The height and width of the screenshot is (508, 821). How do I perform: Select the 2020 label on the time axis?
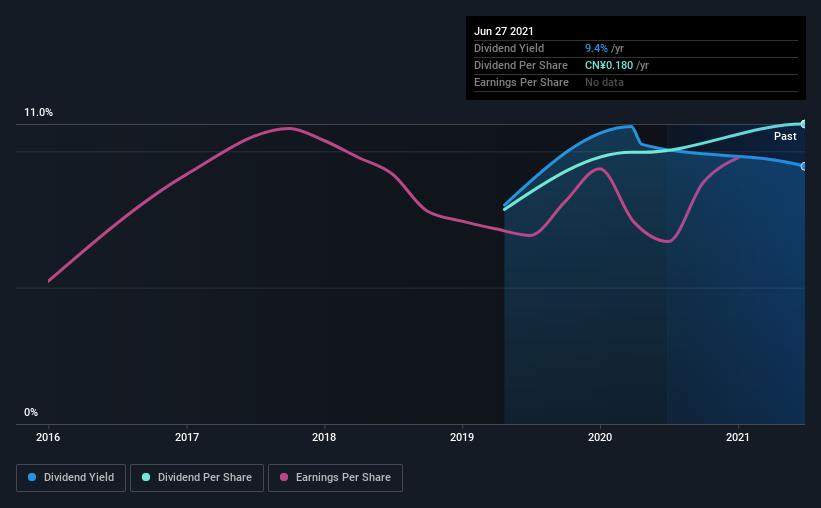tap(600, 437)
